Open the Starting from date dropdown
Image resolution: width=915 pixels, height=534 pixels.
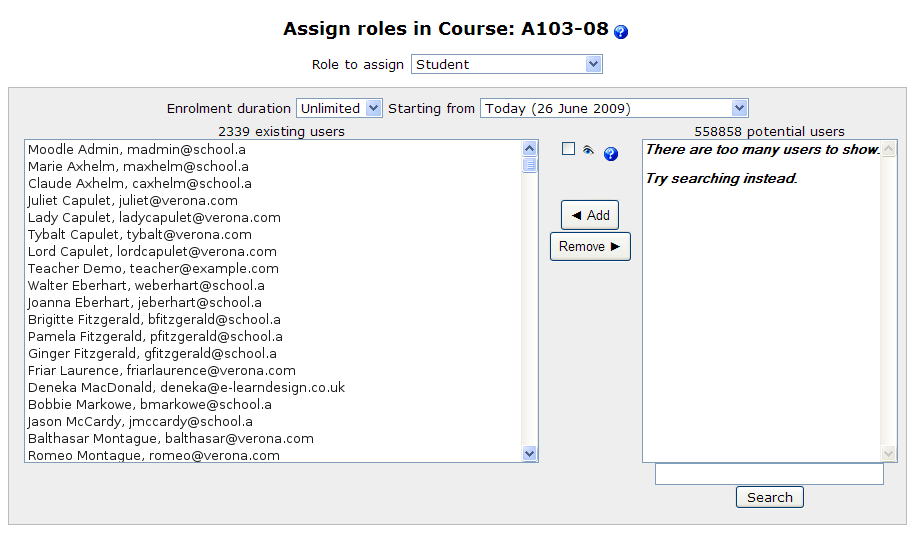coord(613,108)
